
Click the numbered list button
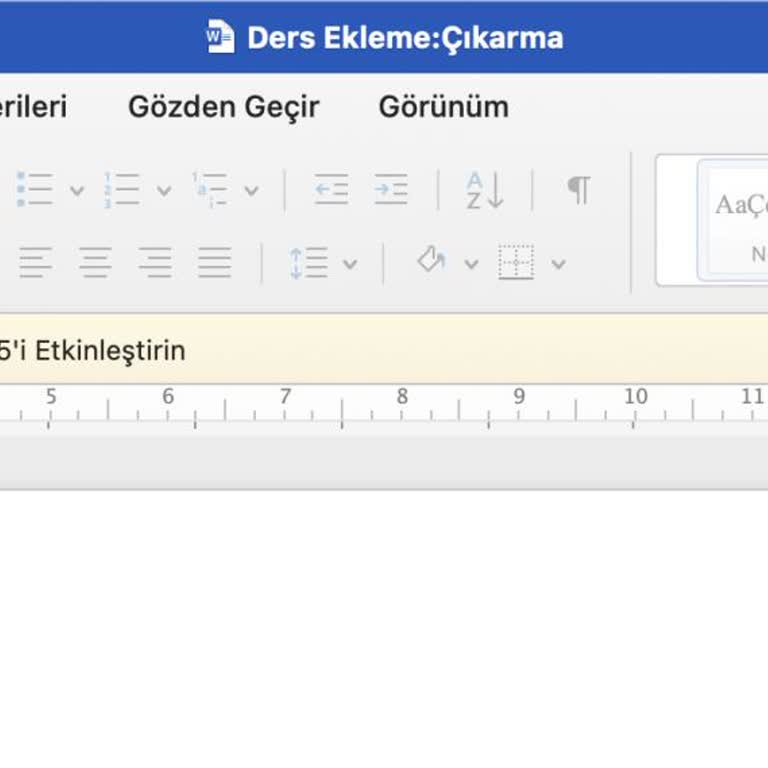pyautogui.click(x=122, y=190)
